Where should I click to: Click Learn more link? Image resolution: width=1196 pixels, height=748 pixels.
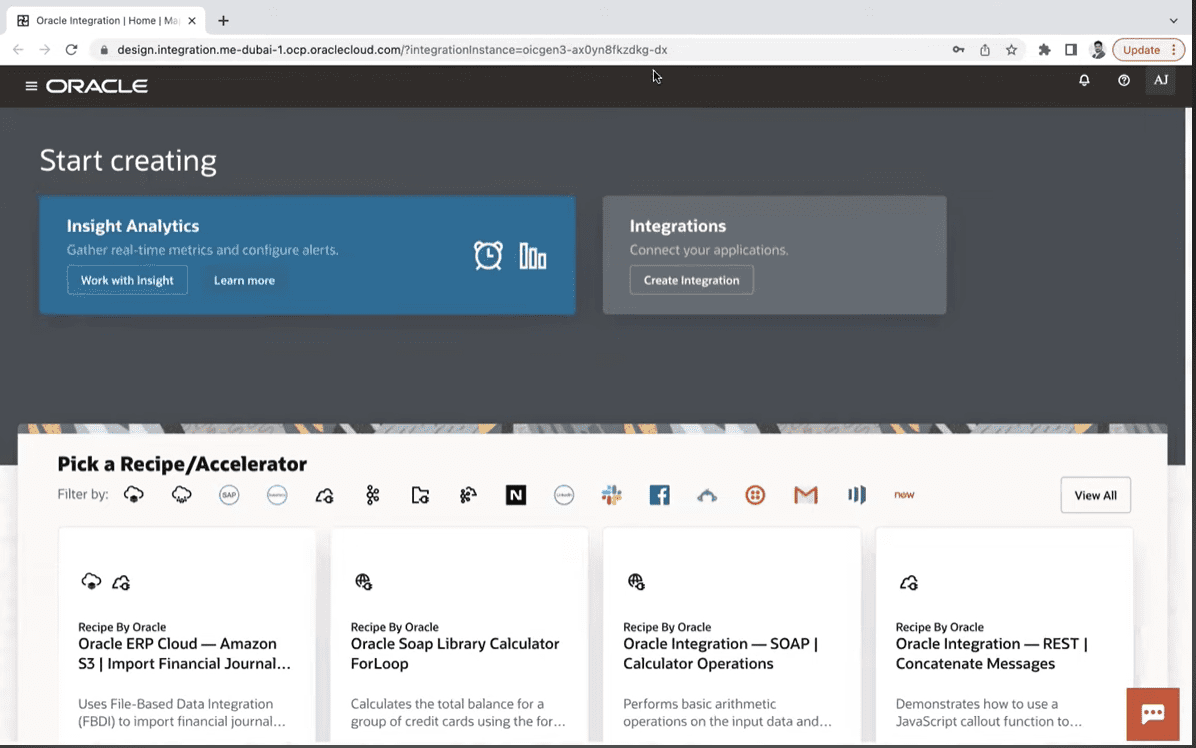tap(244, 280)
